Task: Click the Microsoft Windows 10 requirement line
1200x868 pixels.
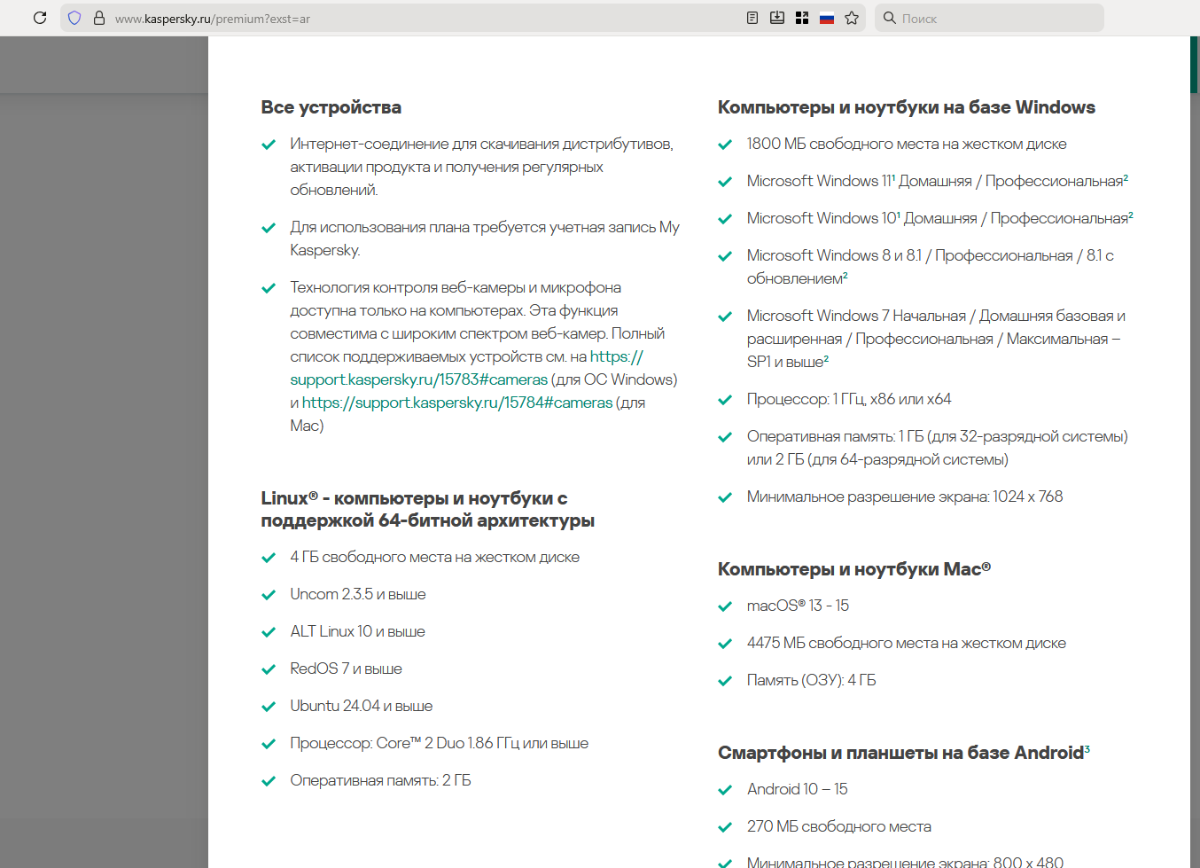Action: point(940,218)
